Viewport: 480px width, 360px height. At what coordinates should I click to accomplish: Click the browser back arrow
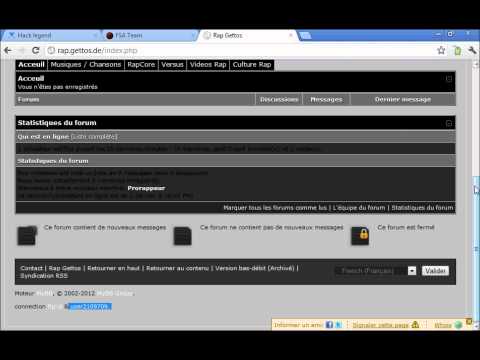(x=8, y=50)
